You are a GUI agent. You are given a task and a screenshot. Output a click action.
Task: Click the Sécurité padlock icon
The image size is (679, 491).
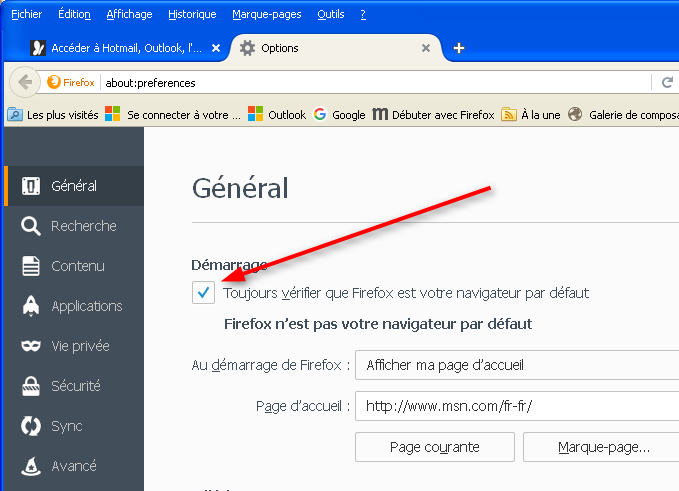[31, 386]
